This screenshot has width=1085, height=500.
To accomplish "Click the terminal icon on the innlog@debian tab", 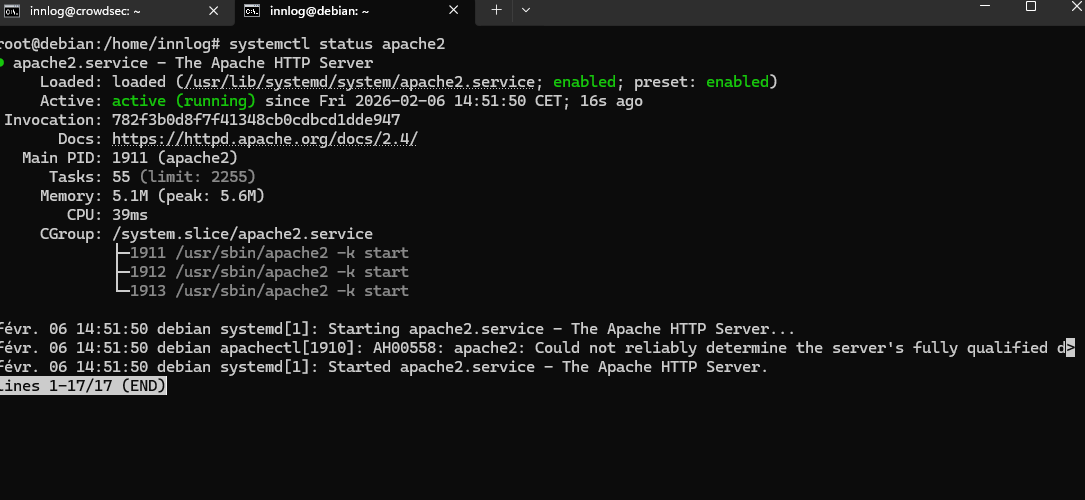I will tap(253, 10).
